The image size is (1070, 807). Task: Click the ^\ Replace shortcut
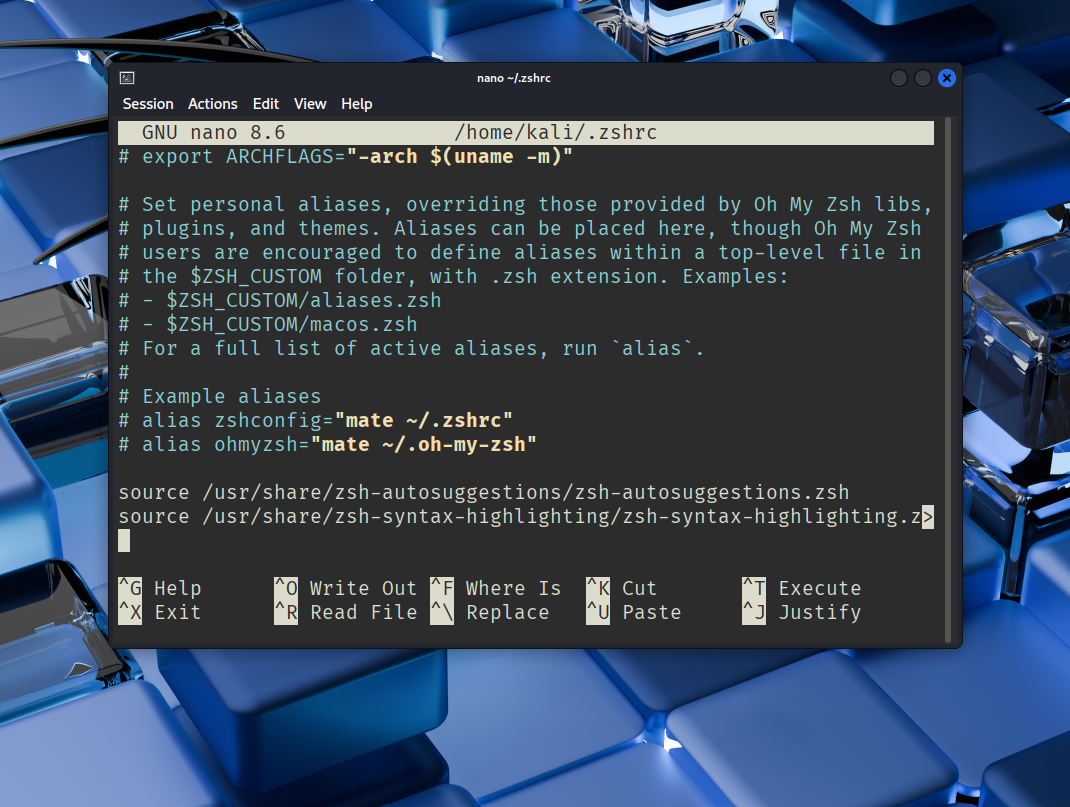point(490,612)
